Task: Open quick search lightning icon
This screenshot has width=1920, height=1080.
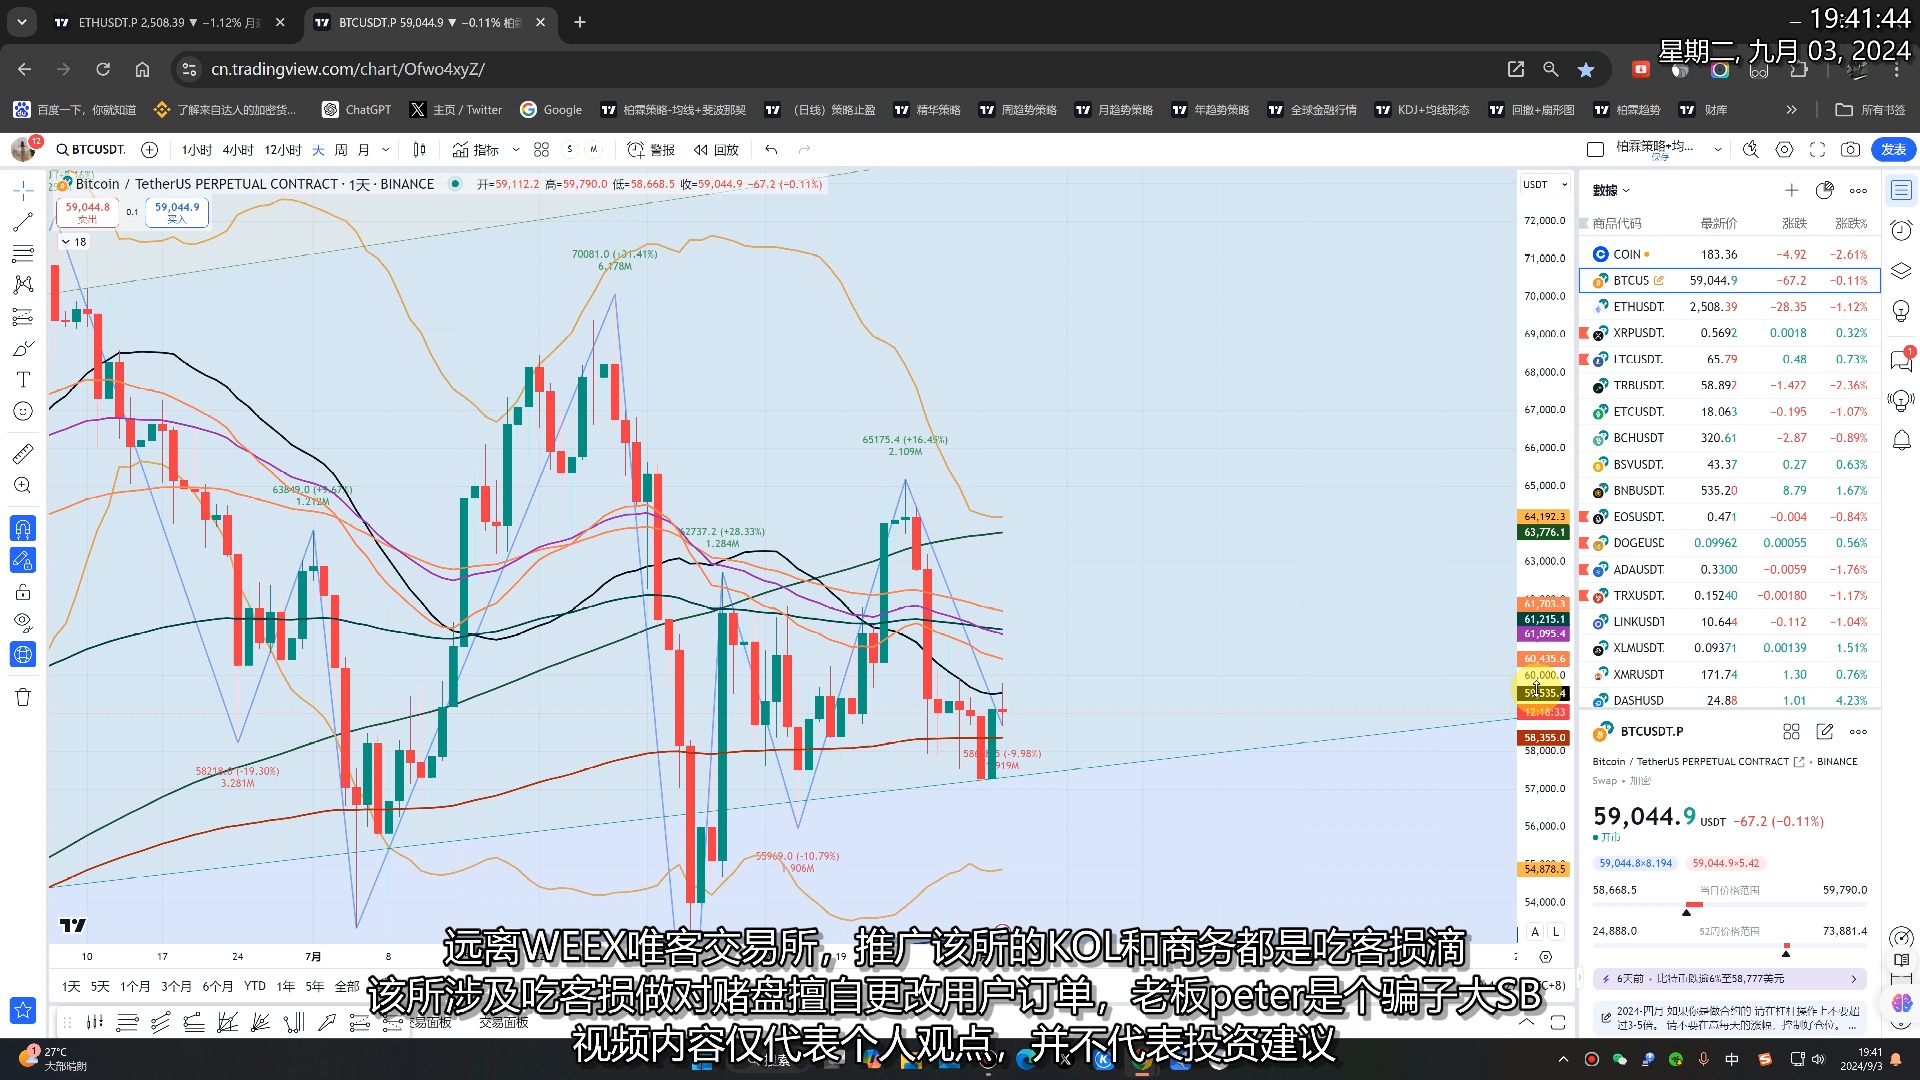Action: pyautogui.click(x=1750, y=150)
